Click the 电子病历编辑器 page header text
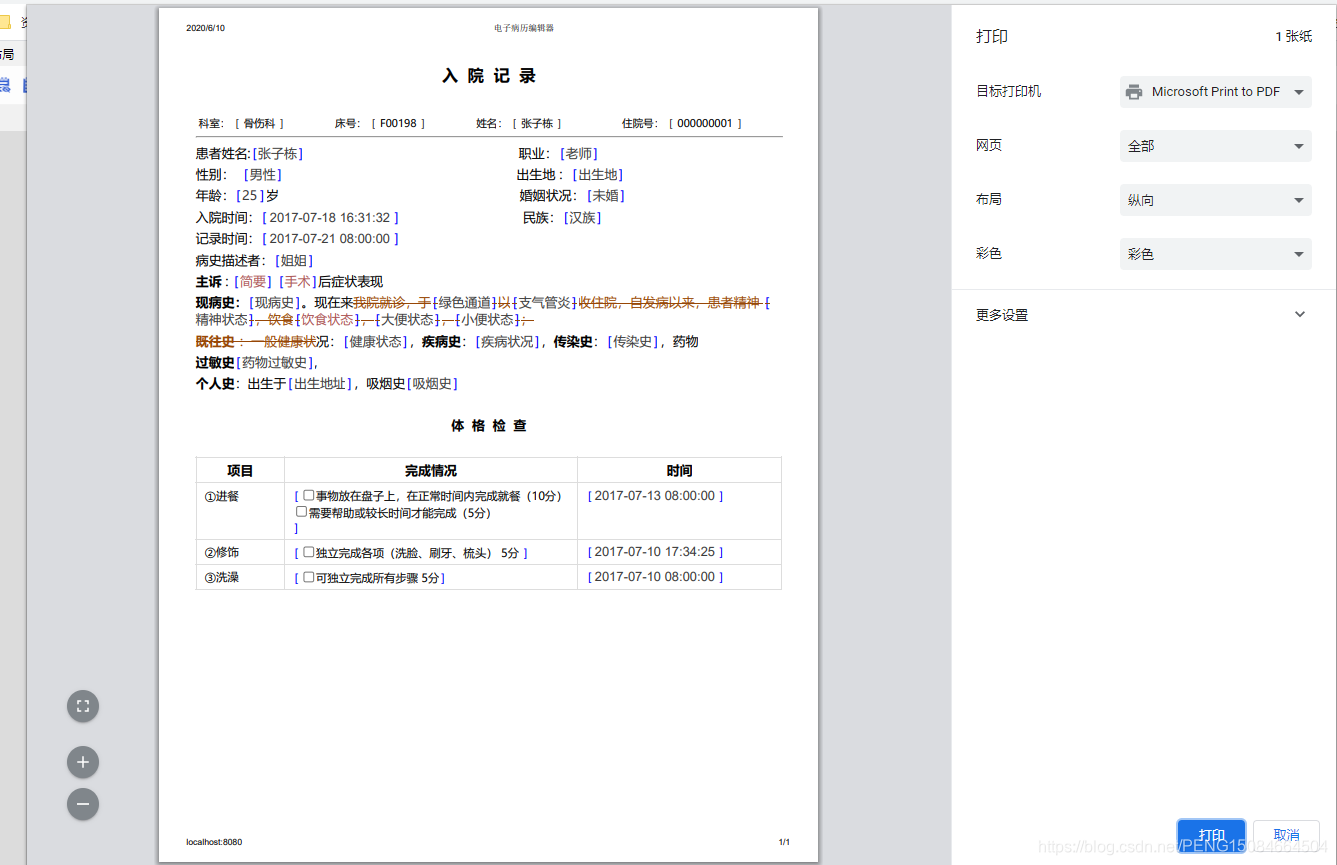 (x=524, y=28)
